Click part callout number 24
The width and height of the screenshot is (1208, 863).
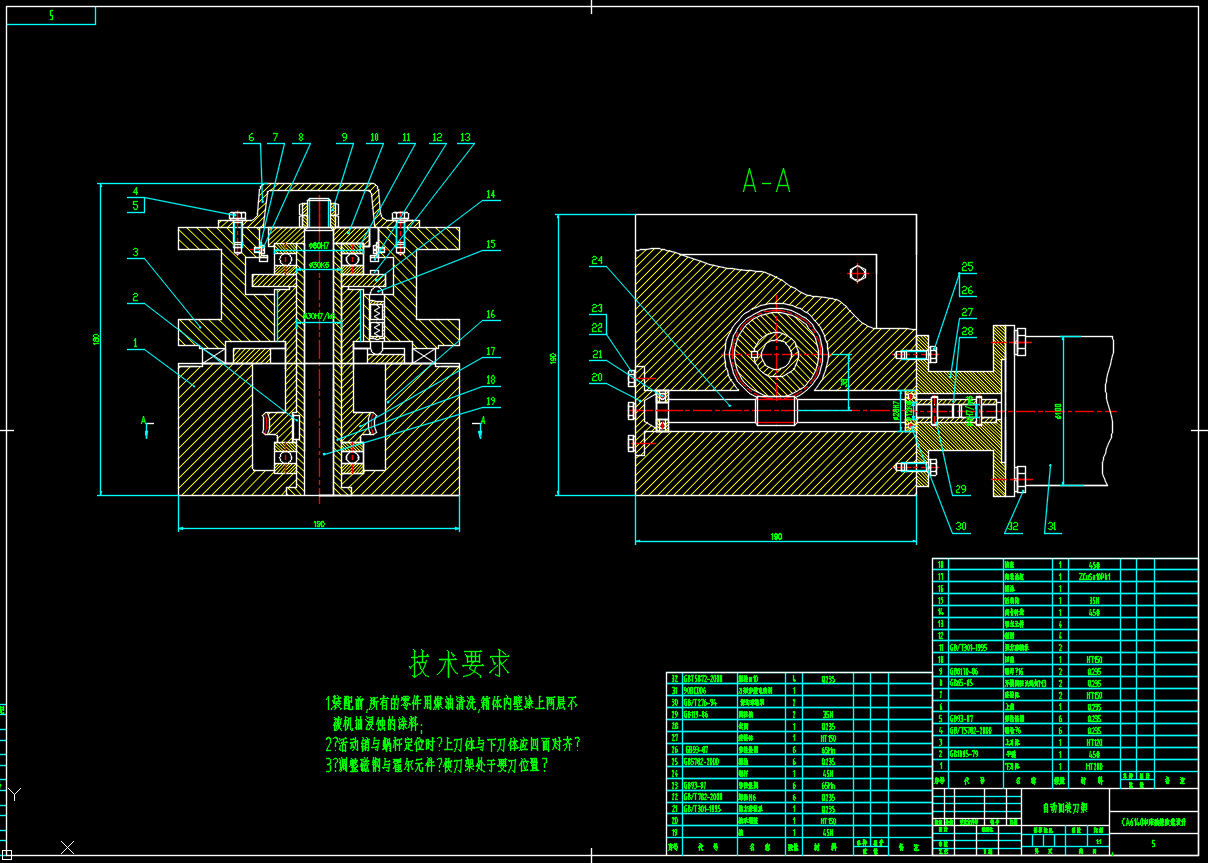597,261
